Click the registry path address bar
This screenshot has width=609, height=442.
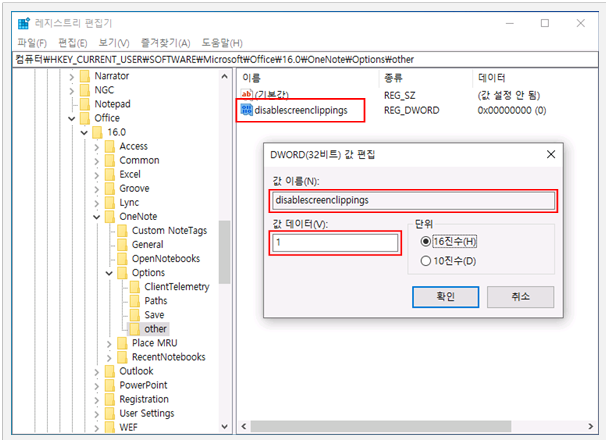click(x=305, y=59)
